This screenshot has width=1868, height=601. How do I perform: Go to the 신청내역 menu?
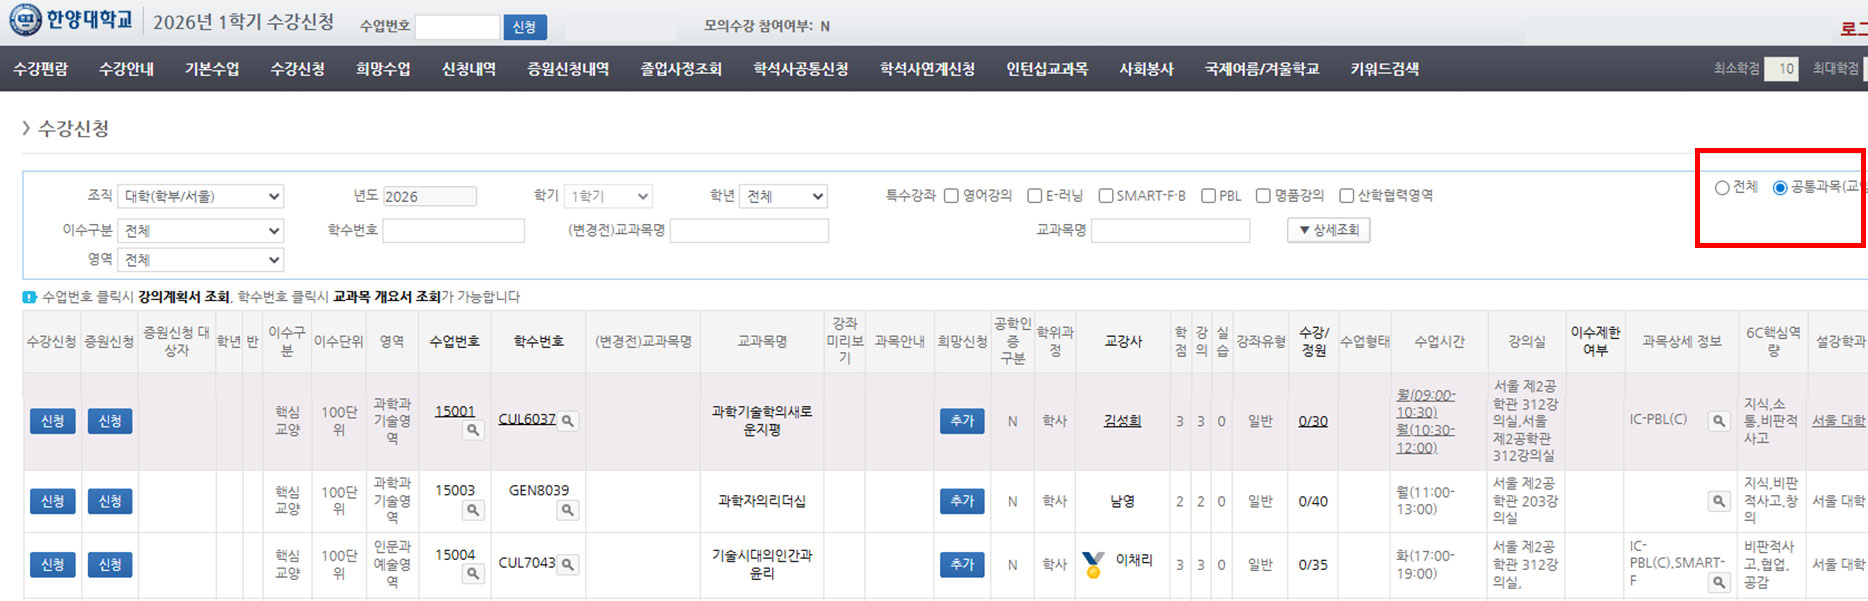(x=469, y=69)
